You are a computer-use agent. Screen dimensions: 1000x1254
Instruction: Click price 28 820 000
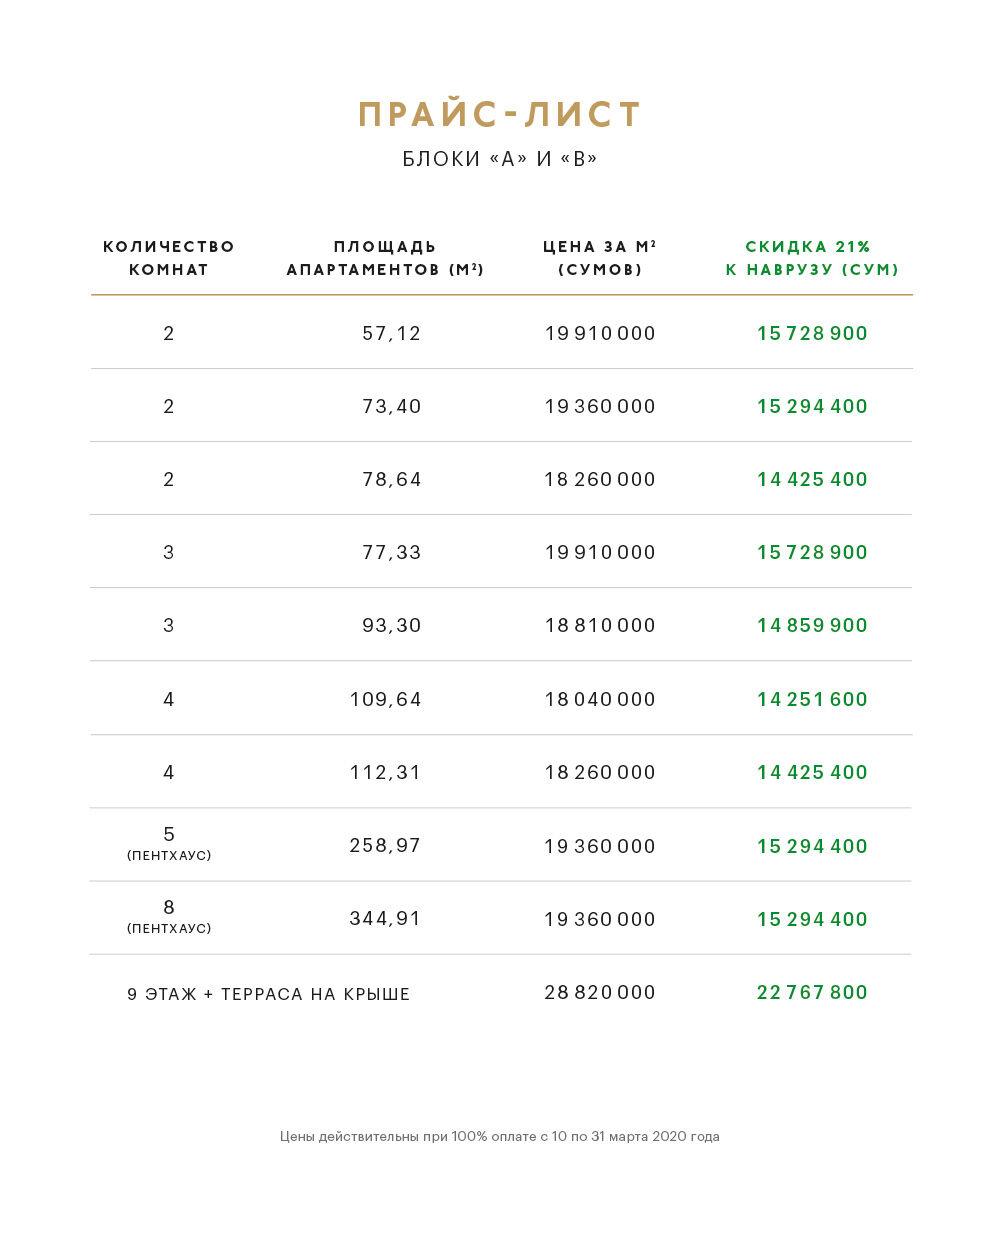coord(600,992)
